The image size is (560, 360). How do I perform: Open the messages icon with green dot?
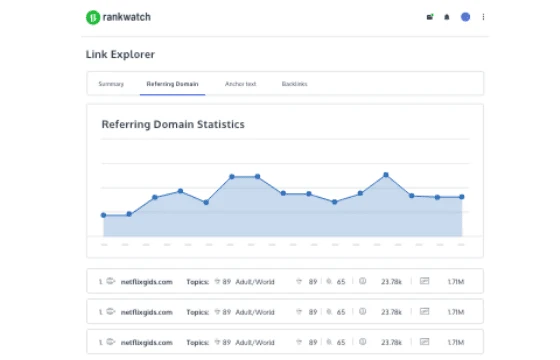coord(430,17)
